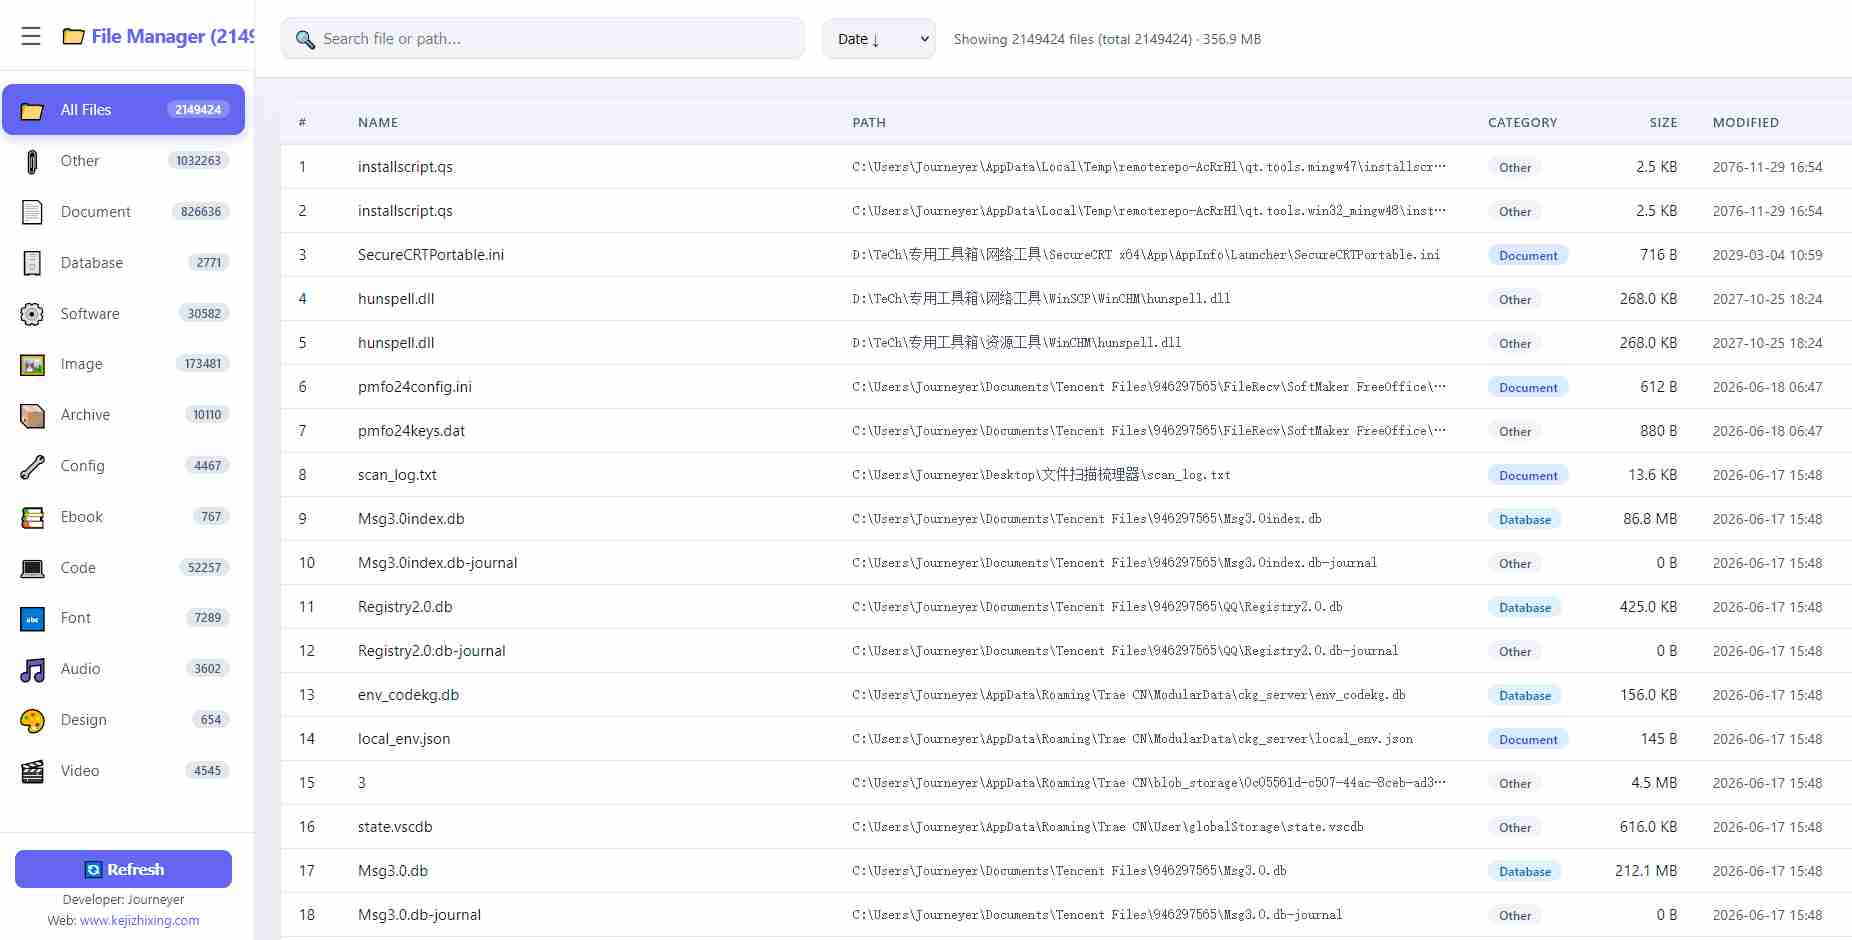Open the www.kejizhixing.com link
The height and width of the screenshot is (940, 1852).
[139, 920]
